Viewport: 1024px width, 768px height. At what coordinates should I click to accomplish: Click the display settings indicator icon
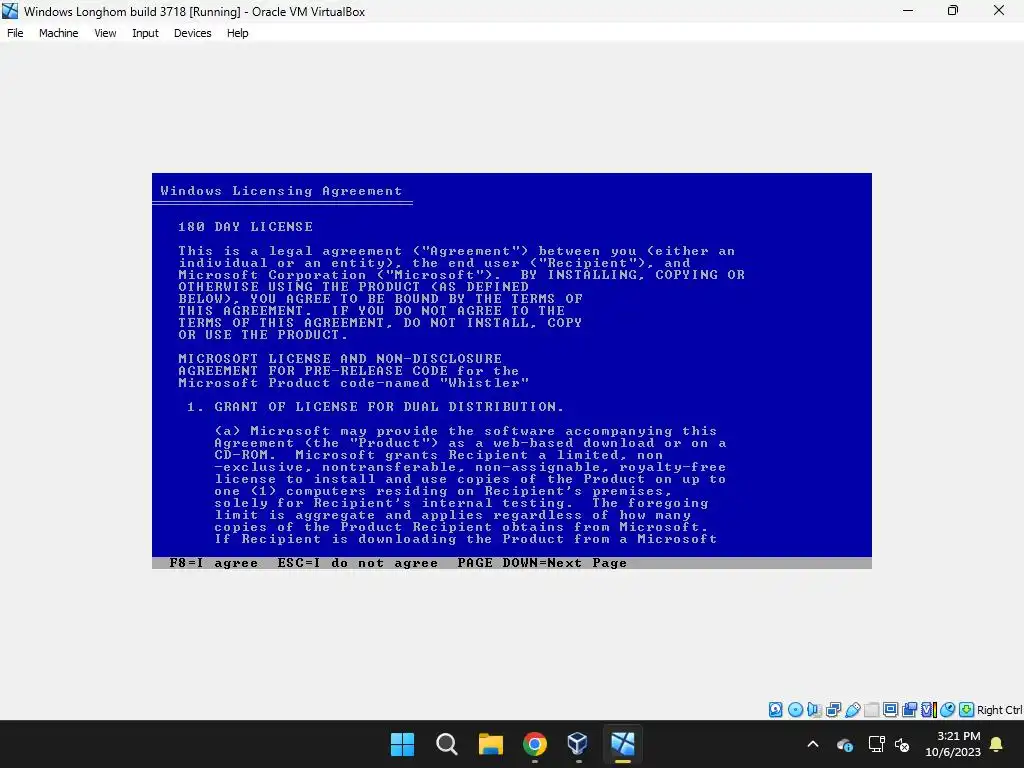click(x=890, y=710)
